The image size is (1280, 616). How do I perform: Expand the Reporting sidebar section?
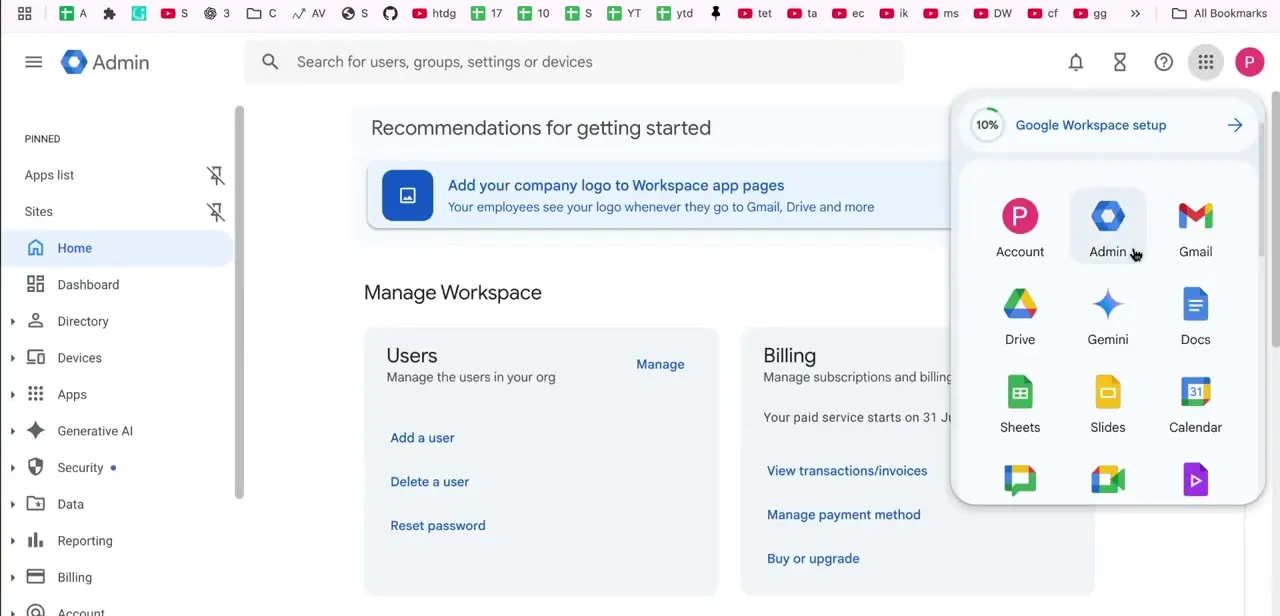13,541
